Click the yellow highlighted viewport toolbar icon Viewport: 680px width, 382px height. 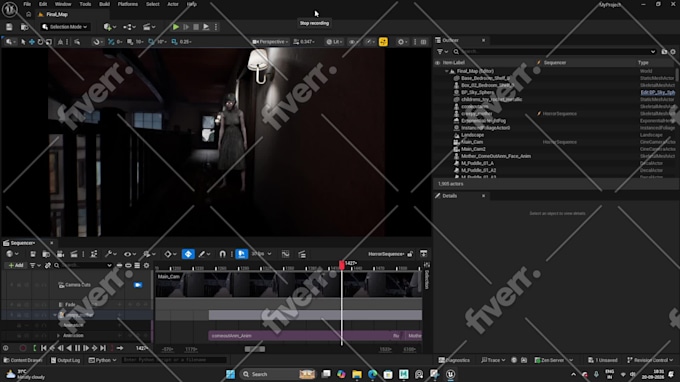tap(383, 42)
